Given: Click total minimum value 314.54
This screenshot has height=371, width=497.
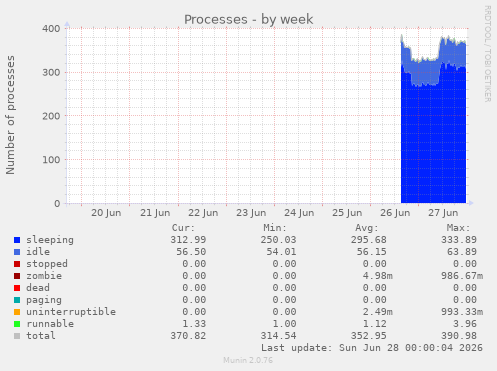Looking at the screenshot, I should 278,336.
